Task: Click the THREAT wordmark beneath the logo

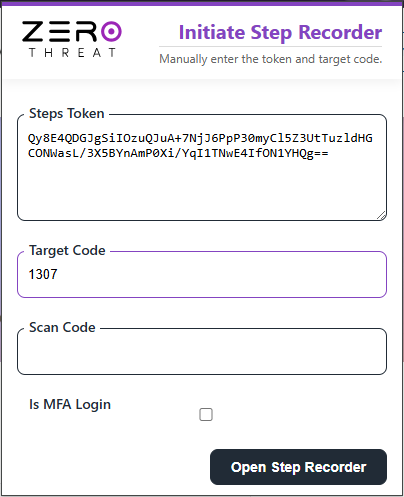Action: (72, 53)
